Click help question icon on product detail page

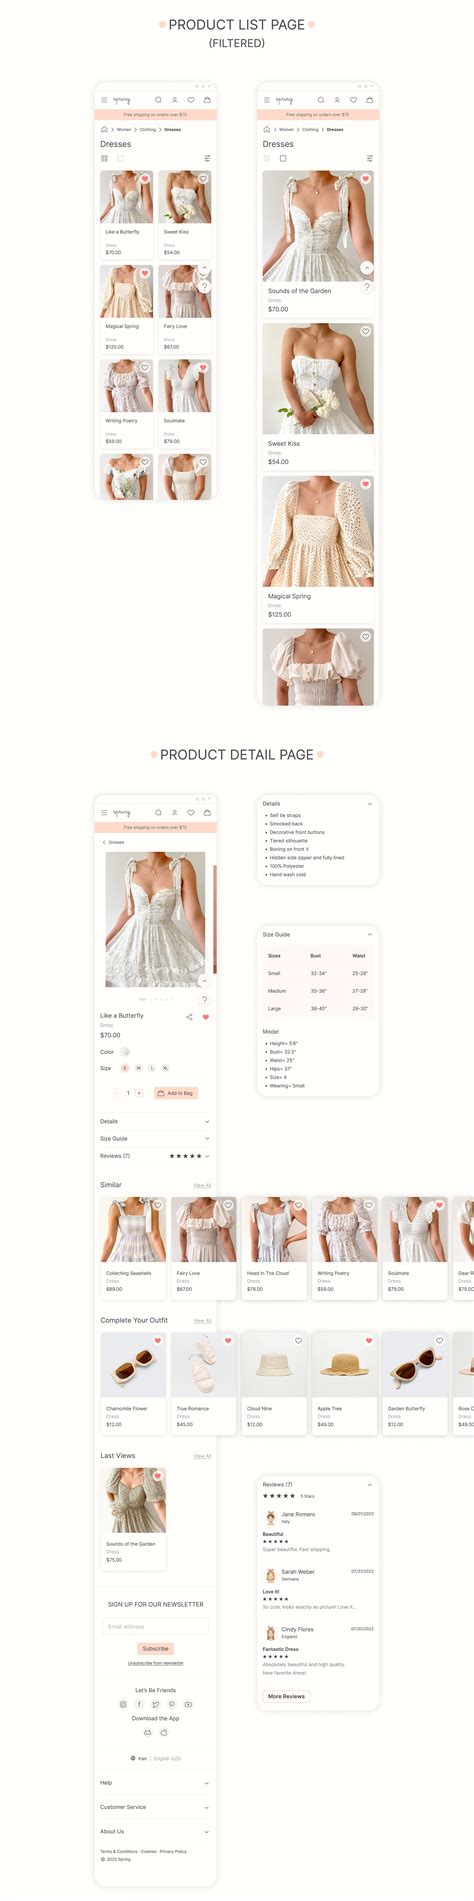204,999
